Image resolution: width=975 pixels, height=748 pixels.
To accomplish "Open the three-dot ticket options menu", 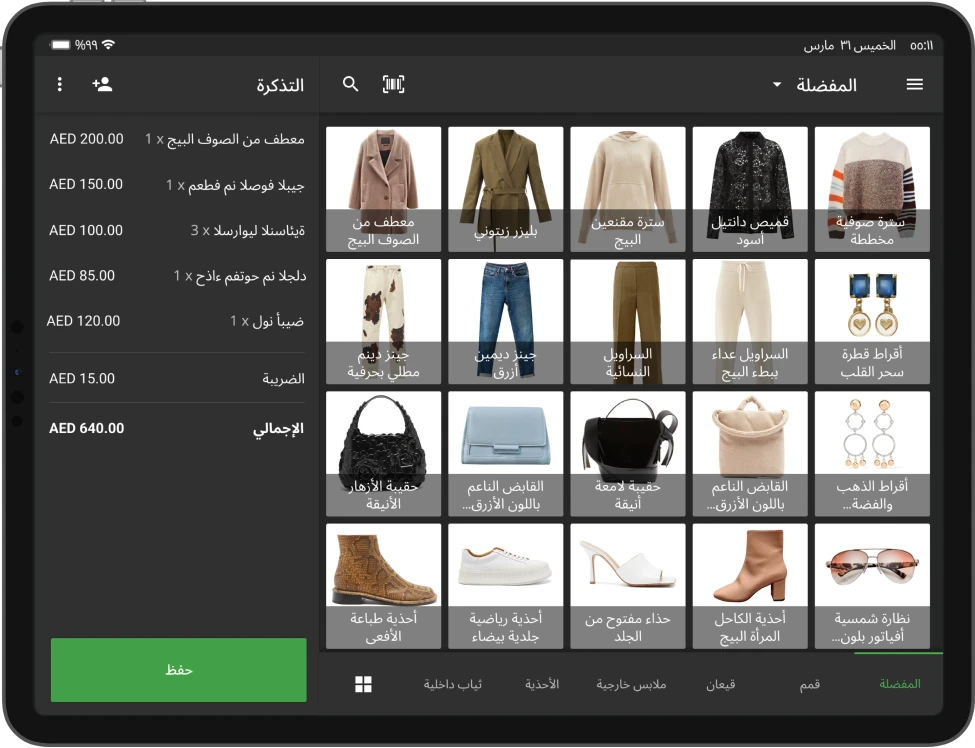I will pyautogui.click(x=59, y=84).
